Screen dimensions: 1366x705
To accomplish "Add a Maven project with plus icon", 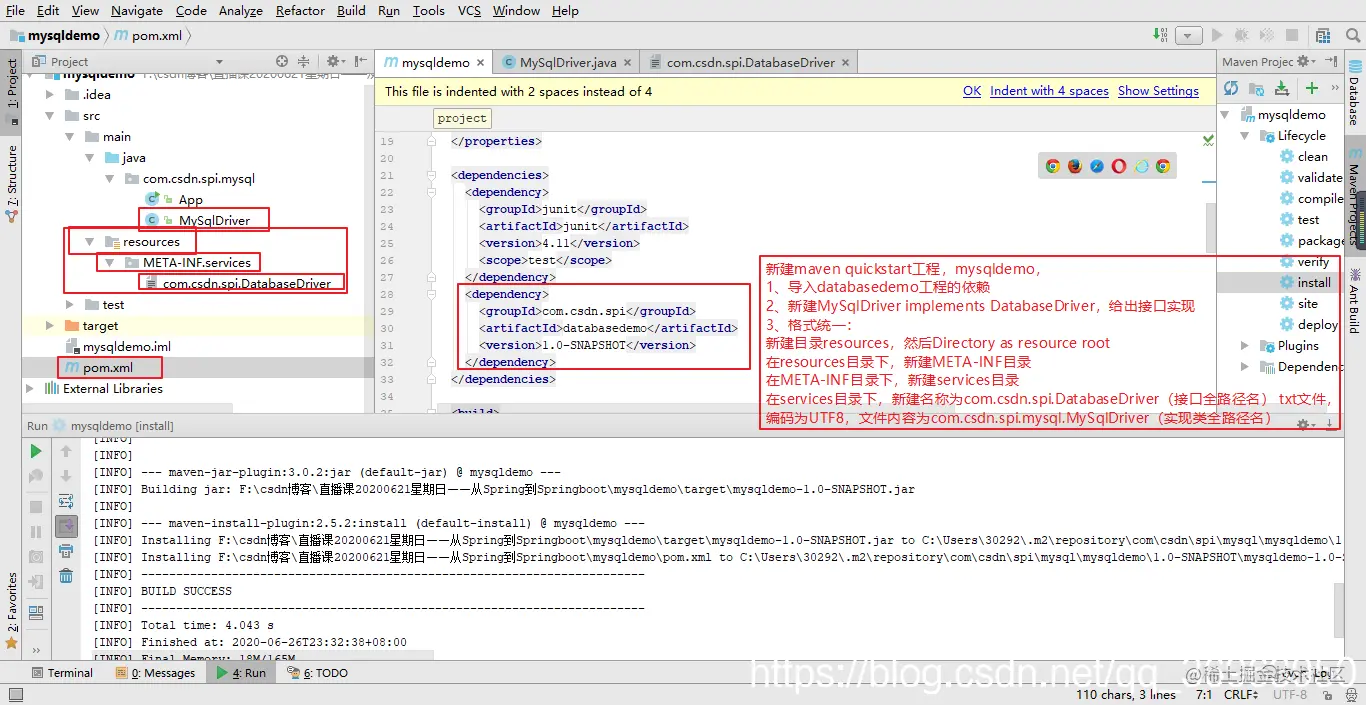I will click(1312, 89).
